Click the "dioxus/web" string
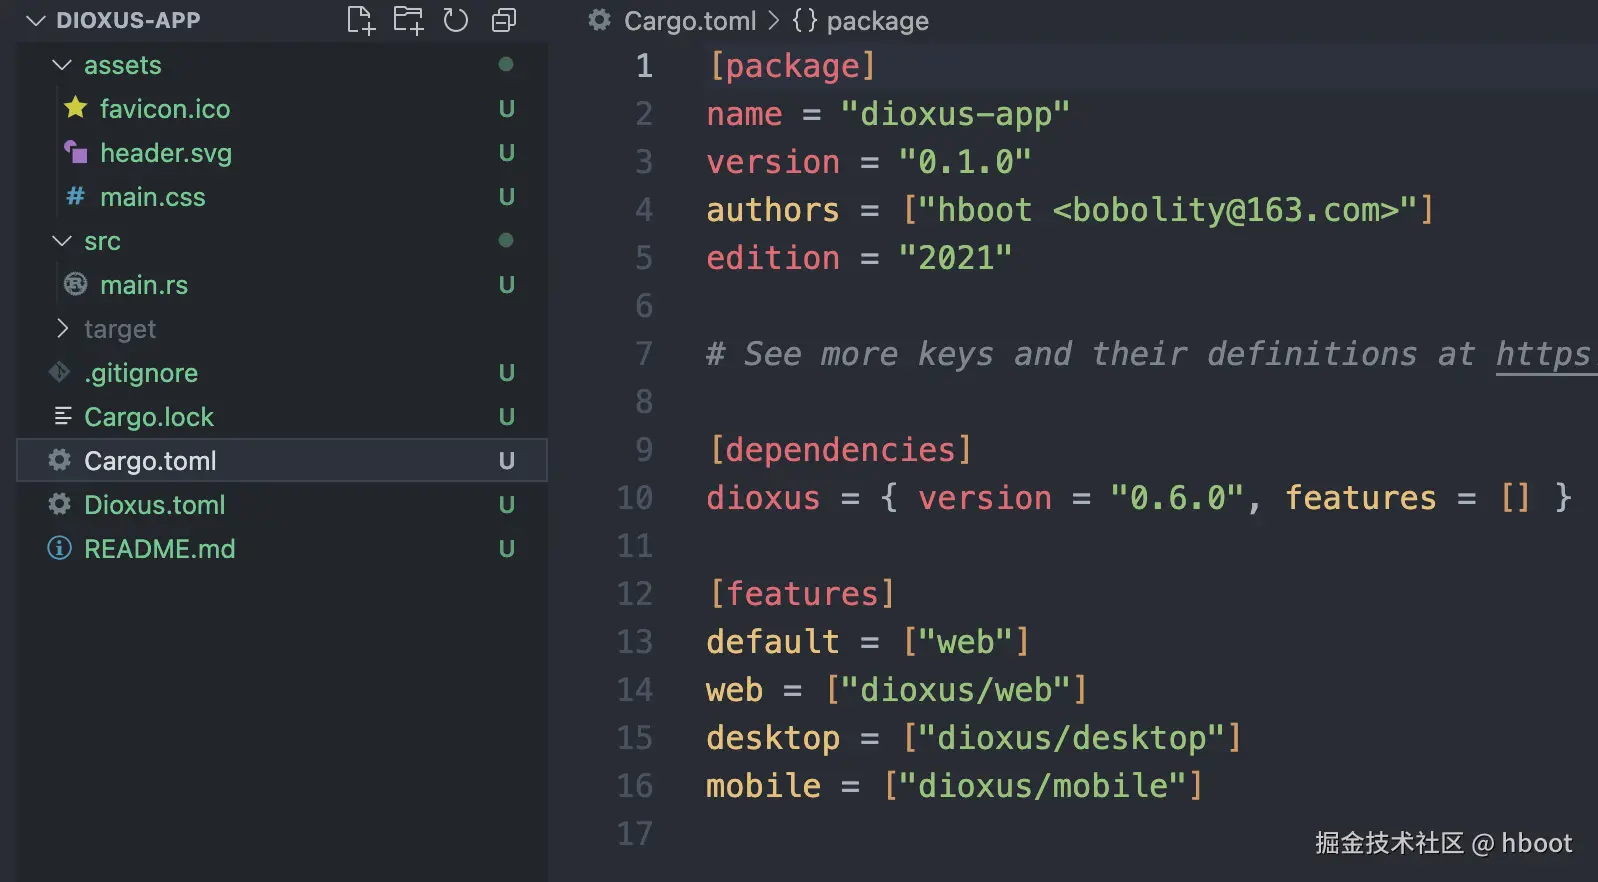Viewport: 1598px width, 882px height. pyautogui.click(x=956, y=690)
